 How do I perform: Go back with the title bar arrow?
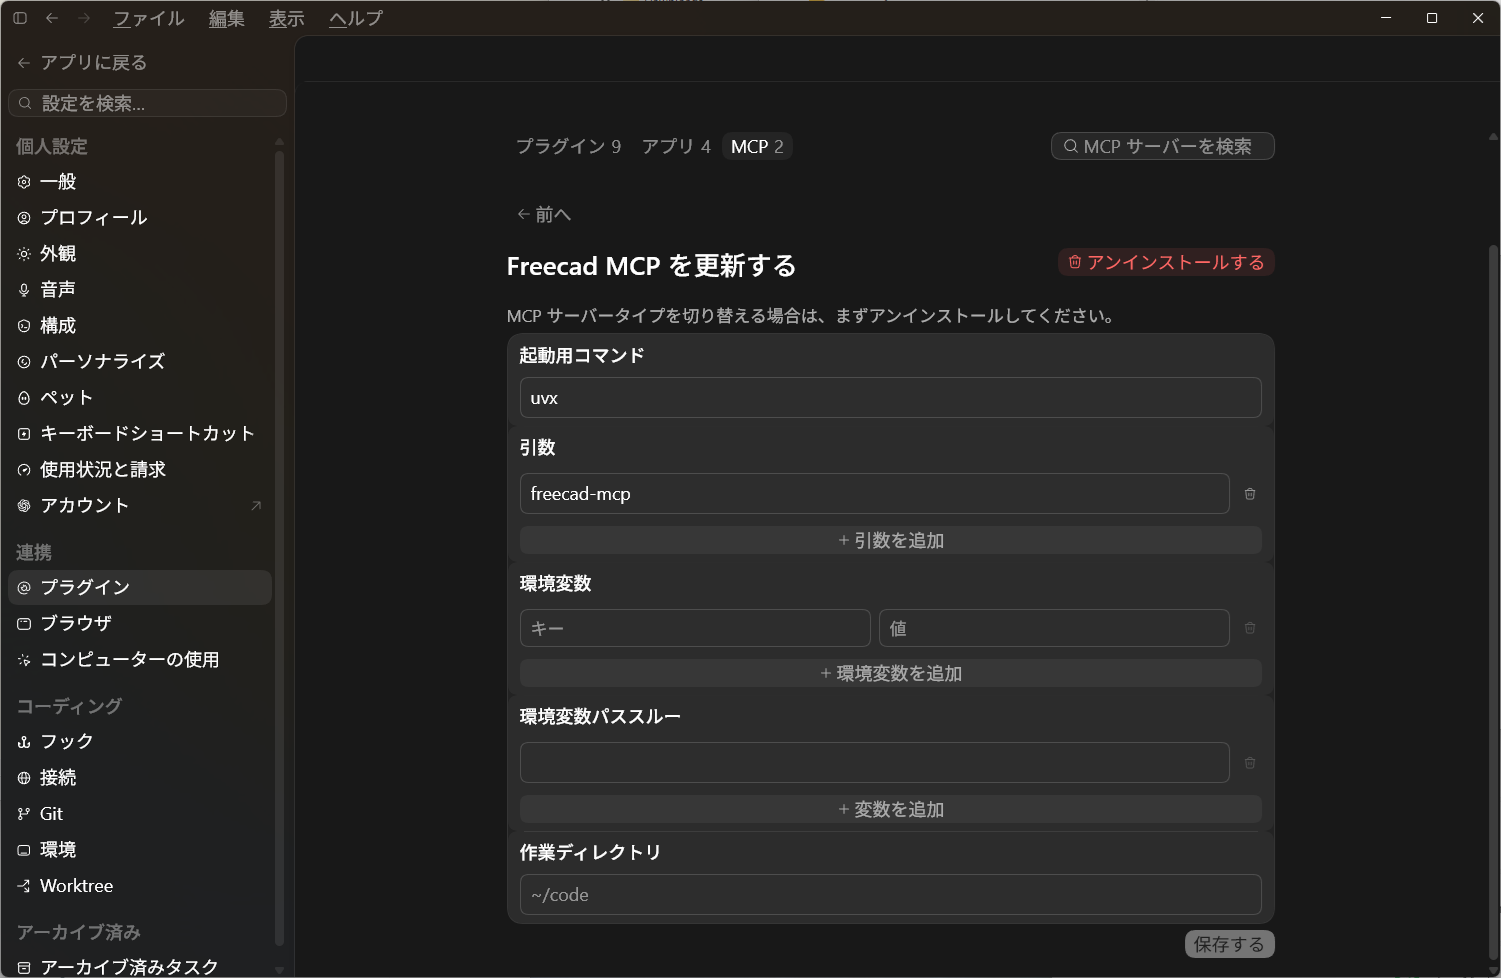(x=52, y=18)
